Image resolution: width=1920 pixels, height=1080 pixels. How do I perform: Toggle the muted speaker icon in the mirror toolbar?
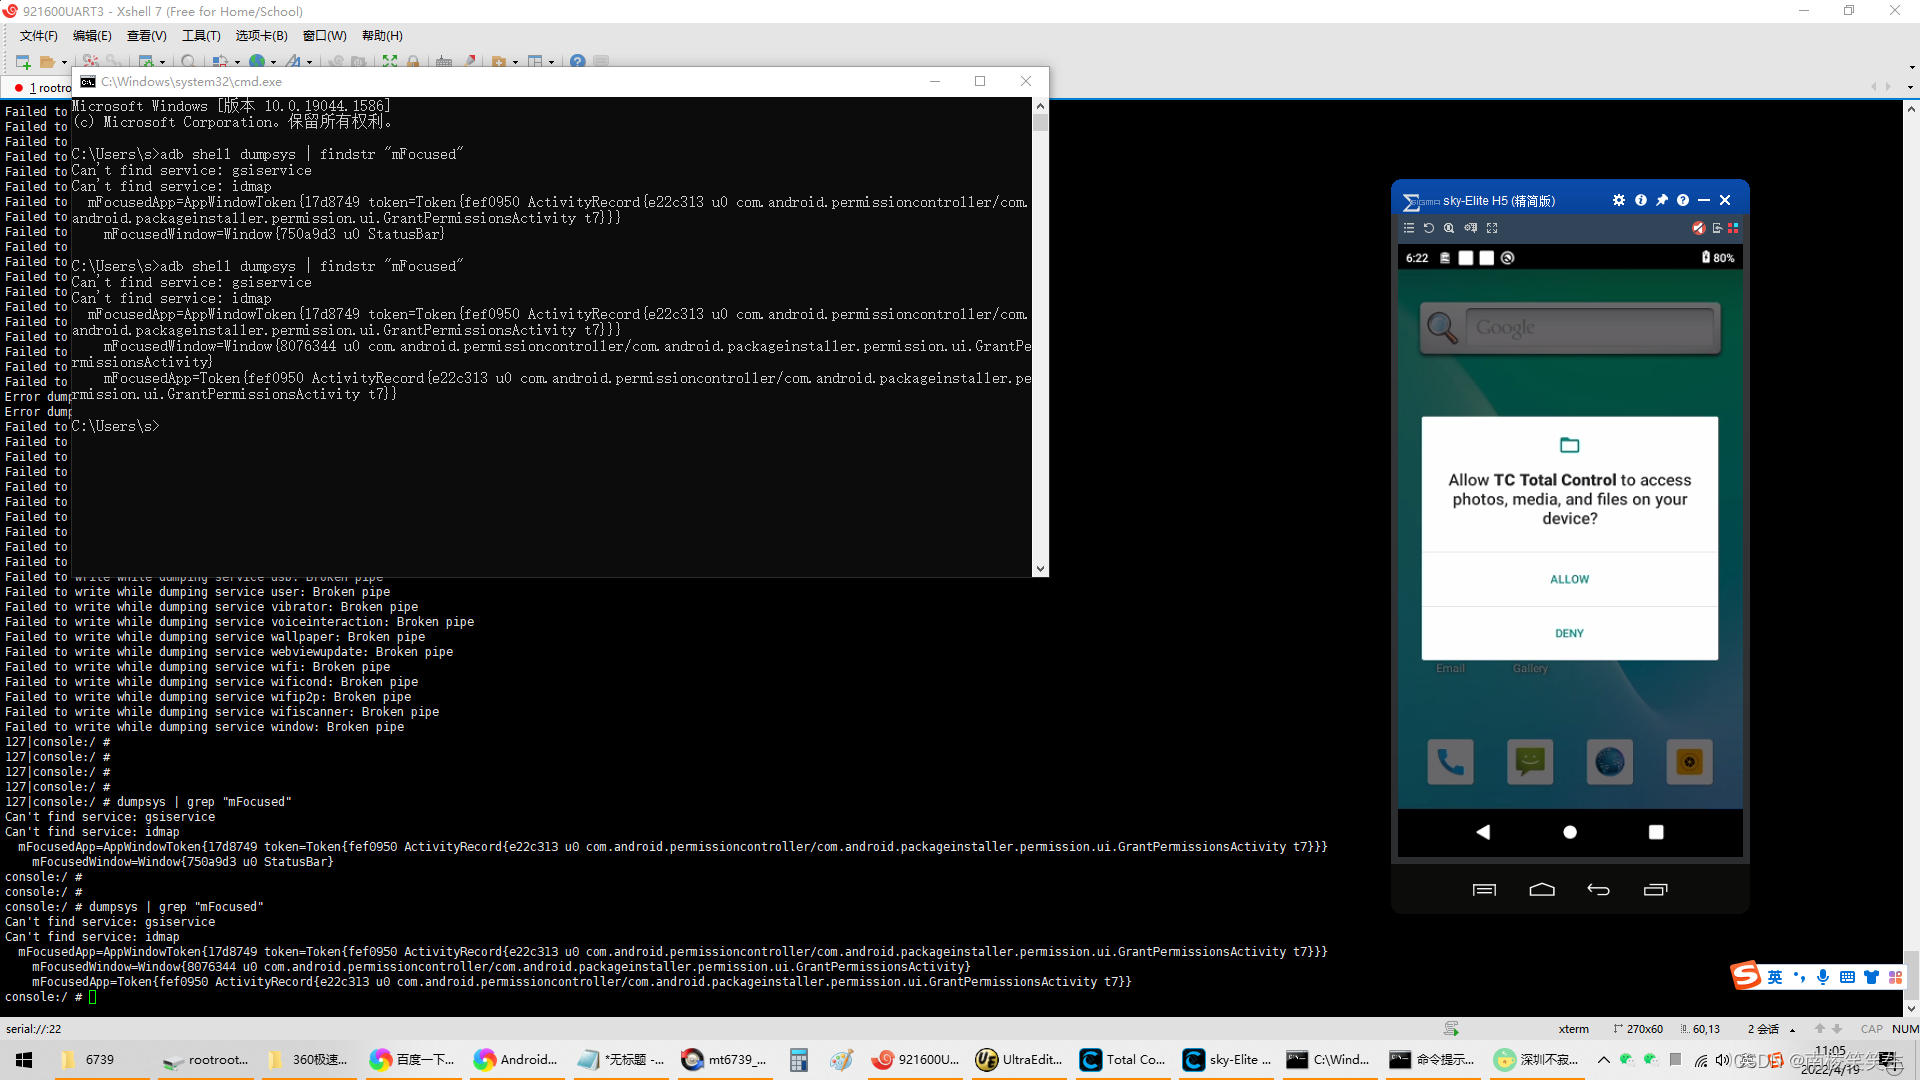(1698, 228)
